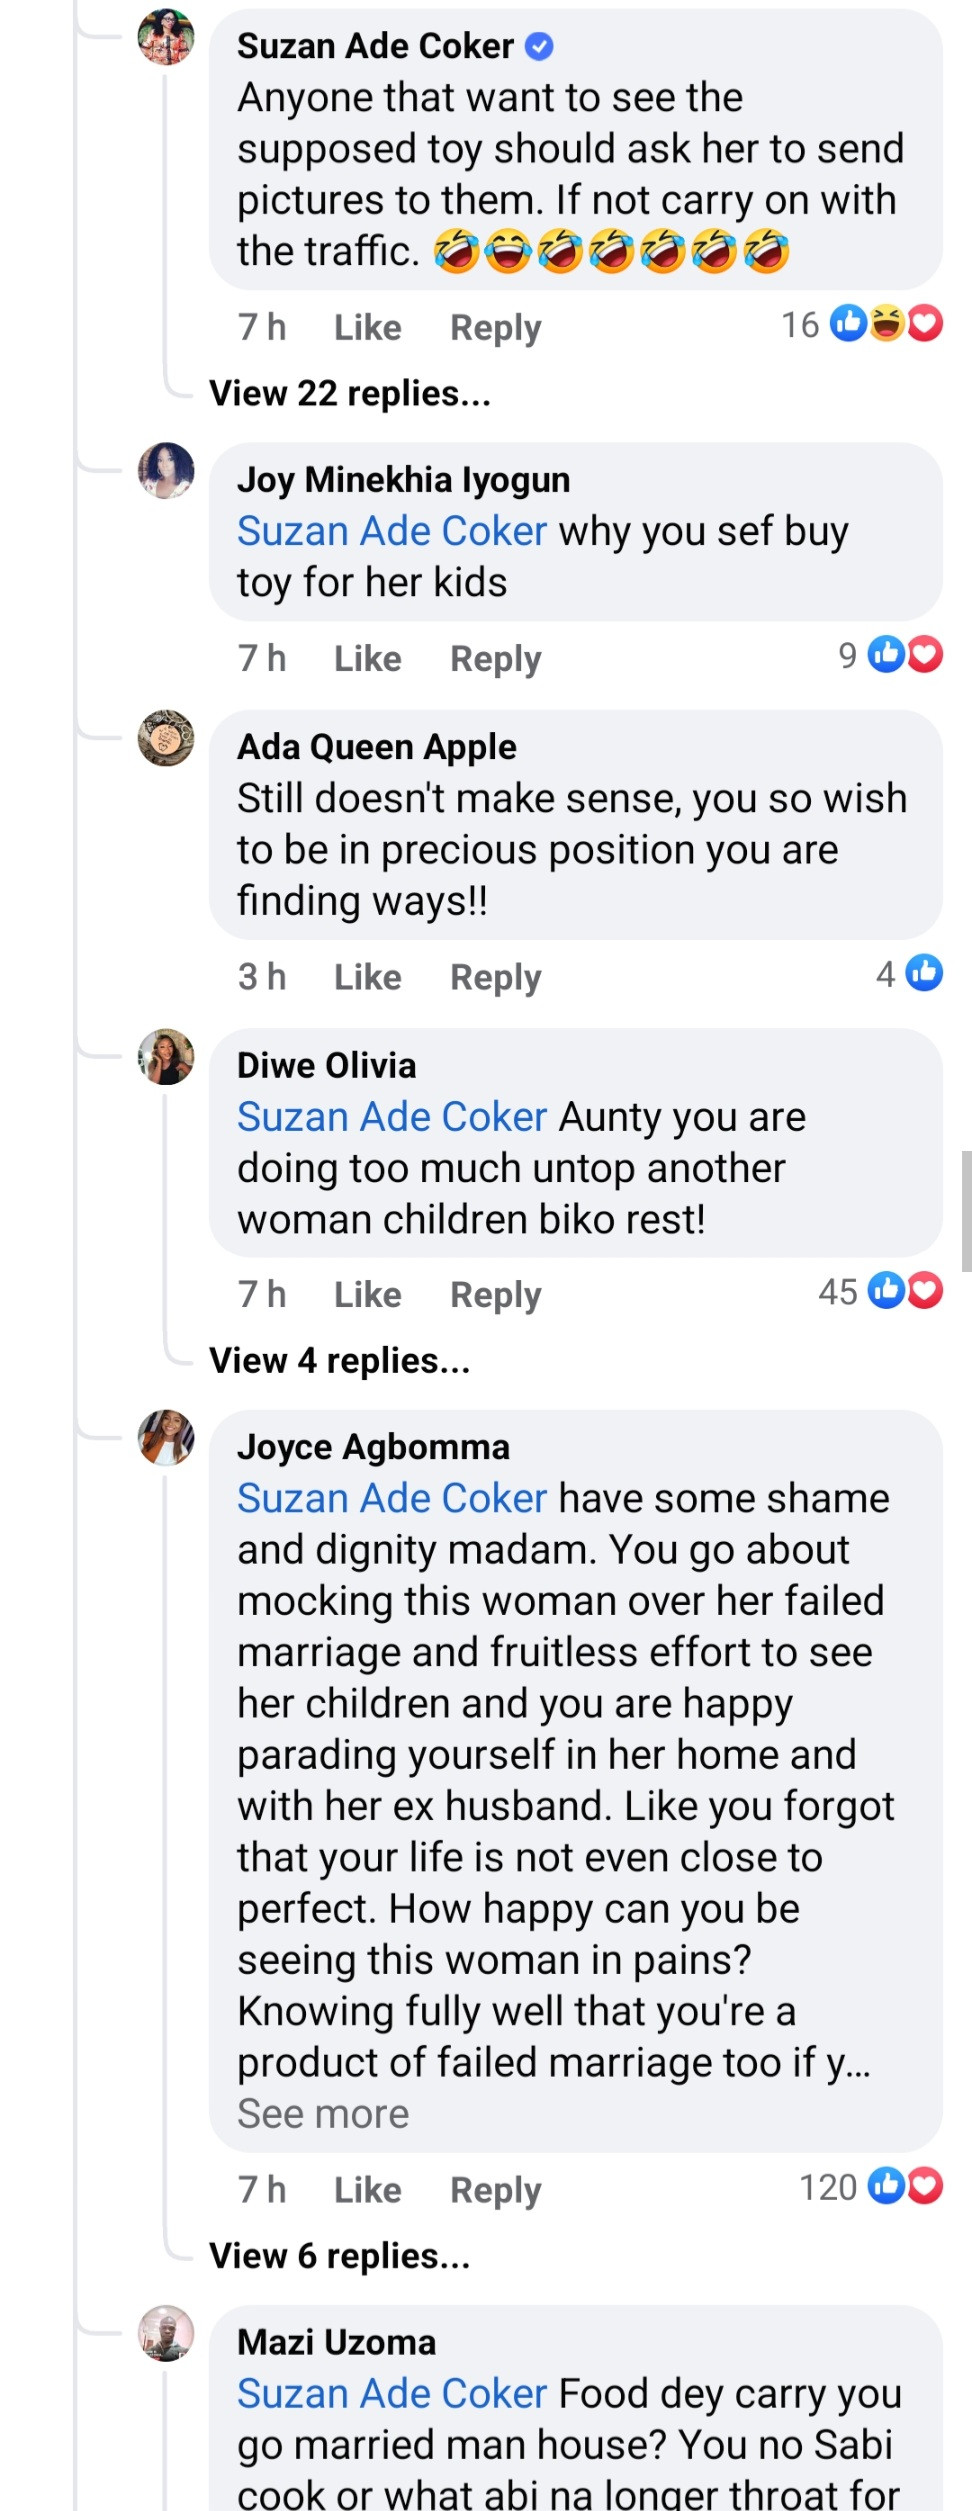Image resolution: width=972 pixels, height=2511 pixels.
Task: Click the scrollbar handle on right edge
Action: (x=966, y=1210)
